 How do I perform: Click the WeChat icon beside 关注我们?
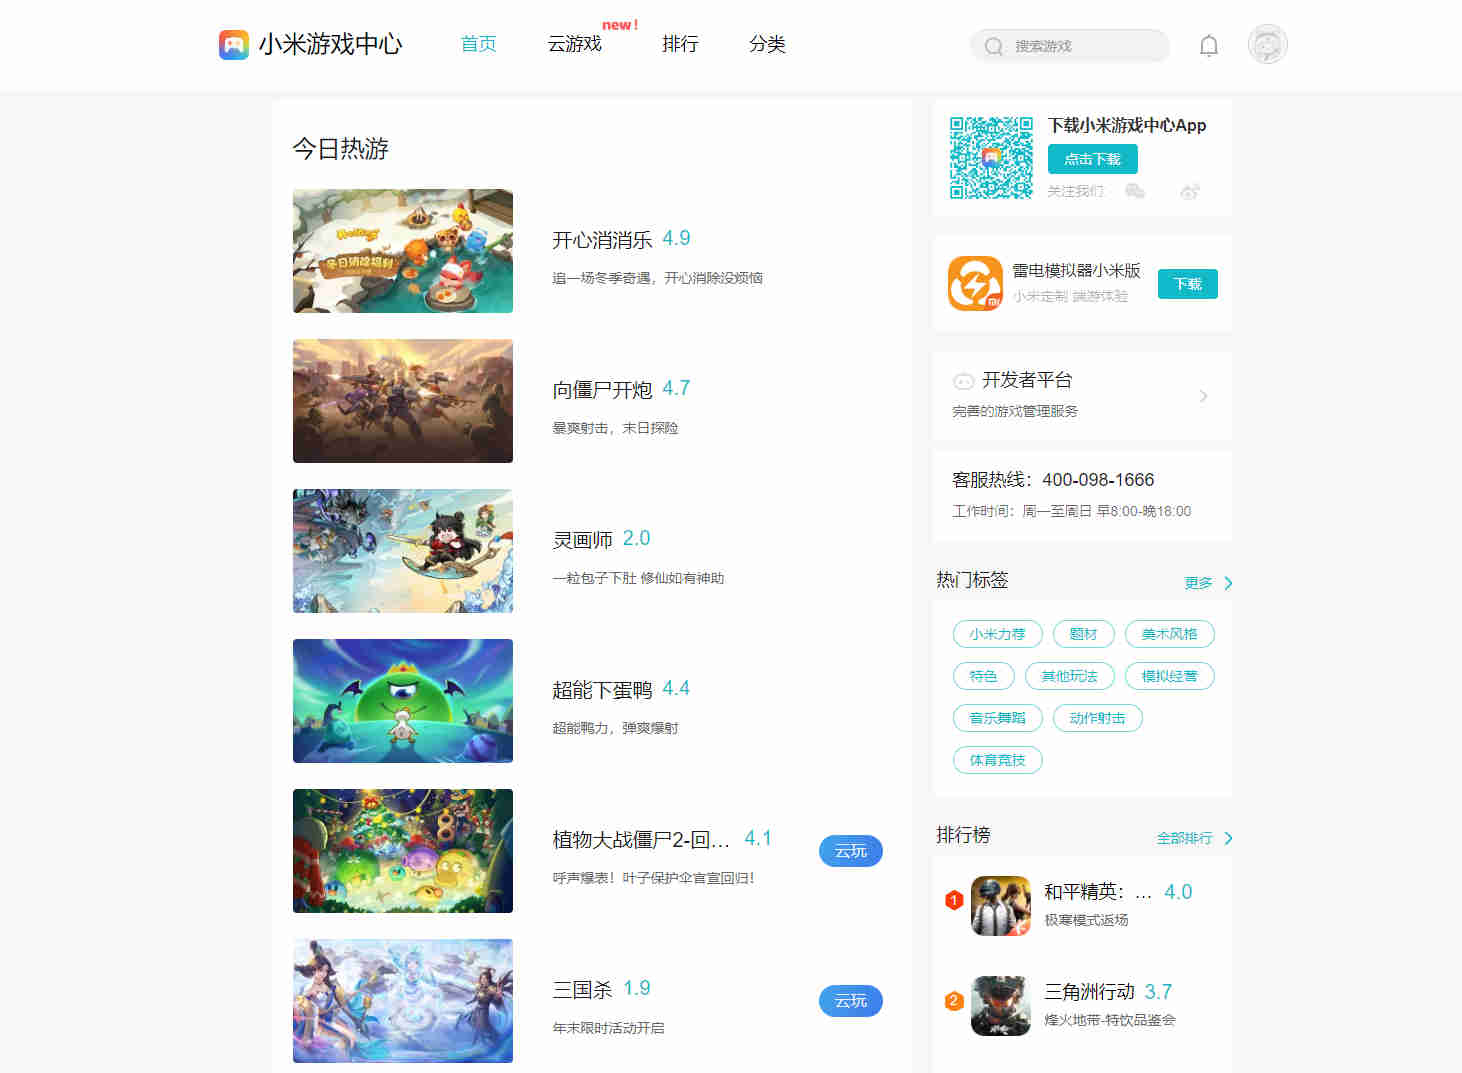tap(1135, 191)
